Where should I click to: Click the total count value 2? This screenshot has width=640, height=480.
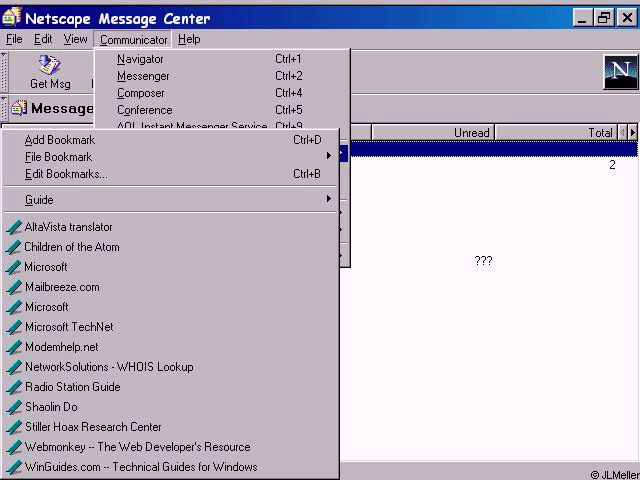click(612, 165)
